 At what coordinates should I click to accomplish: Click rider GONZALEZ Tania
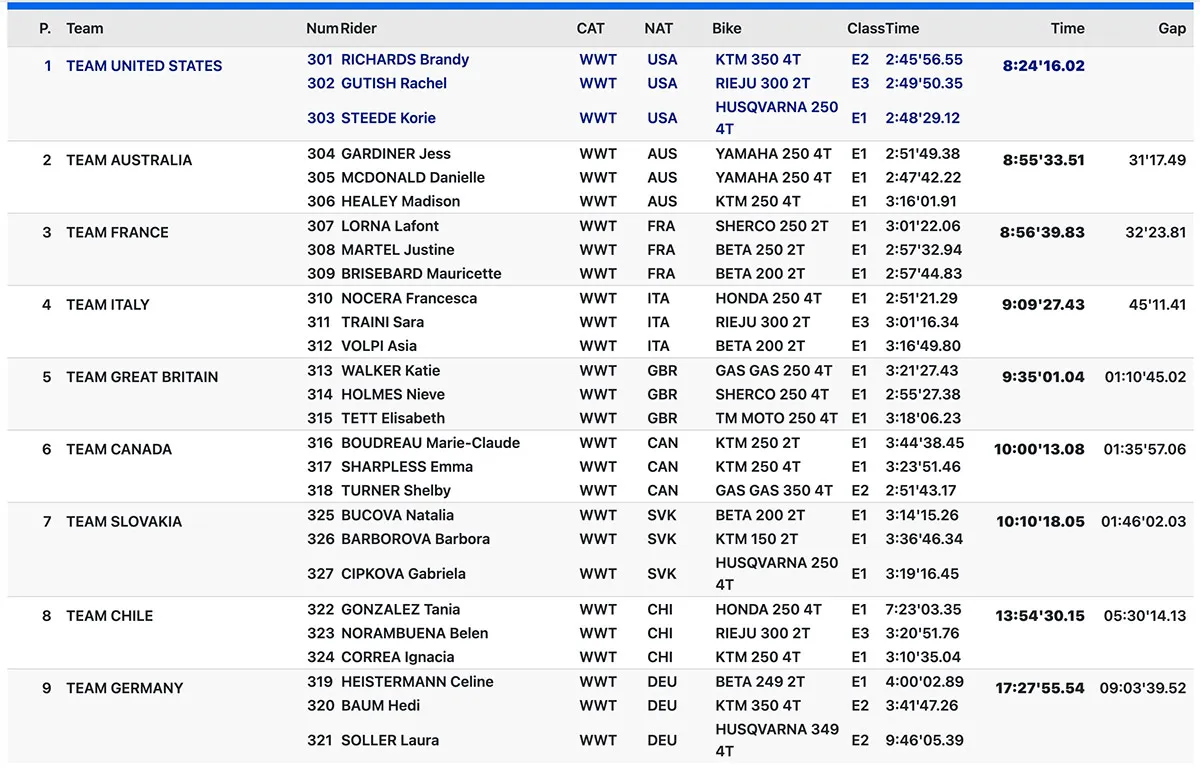tap(401, 610)
